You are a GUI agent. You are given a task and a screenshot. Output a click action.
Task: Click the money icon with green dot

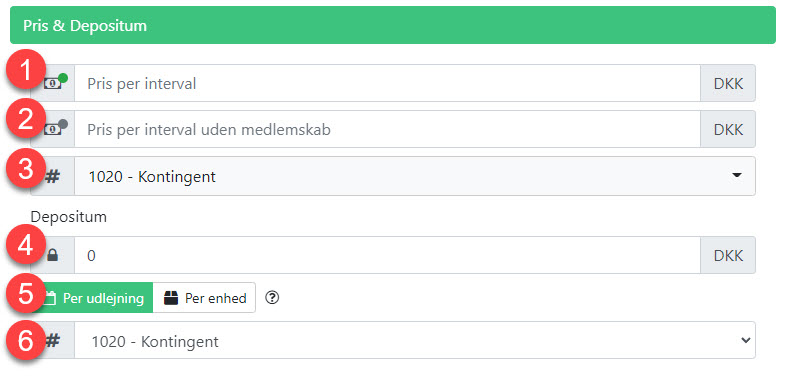click(55, 83)
